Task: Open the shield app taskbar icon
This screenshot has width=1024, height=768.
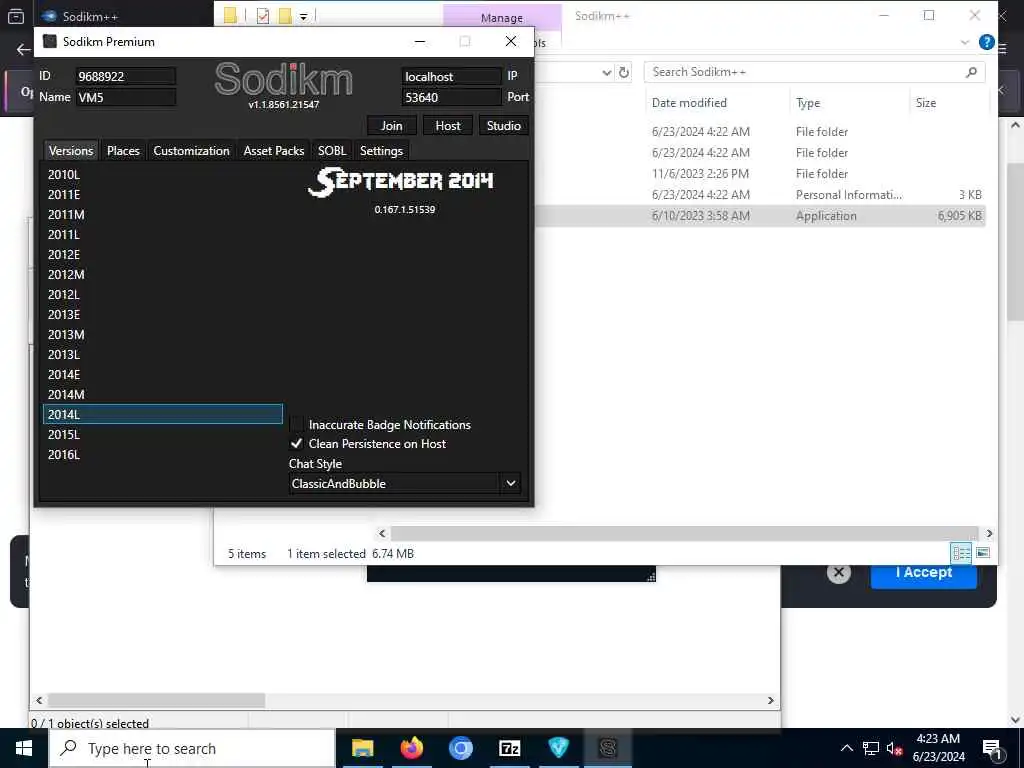Action: click(x=558, y=748)
